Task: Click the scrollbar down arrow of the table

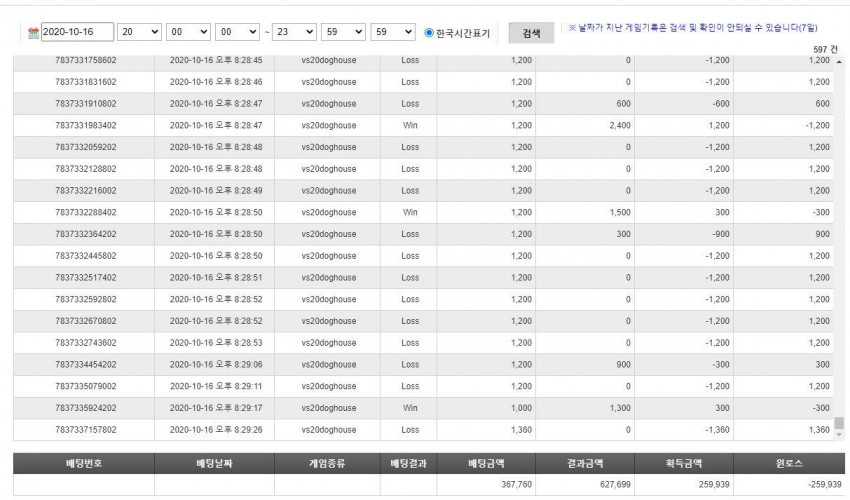Action: [x=839, y=434]
